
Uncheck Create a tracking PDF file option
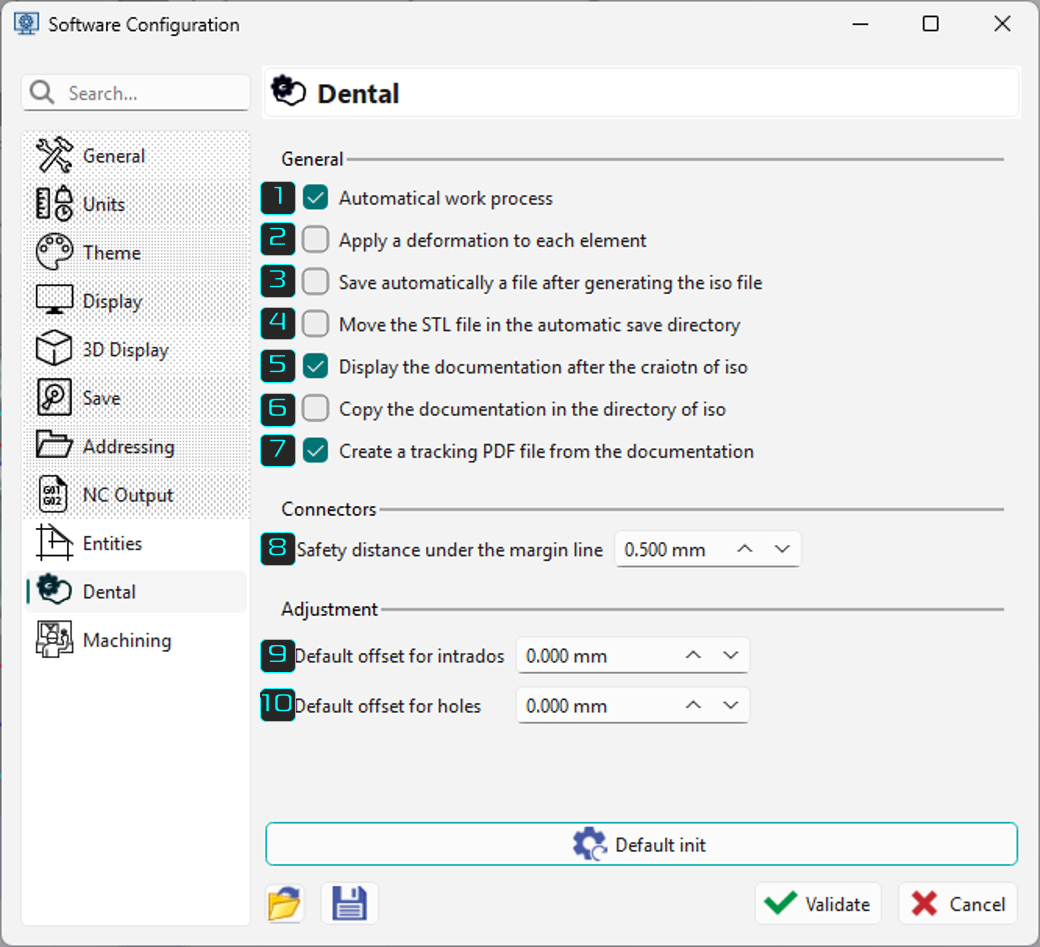[316, 450]
